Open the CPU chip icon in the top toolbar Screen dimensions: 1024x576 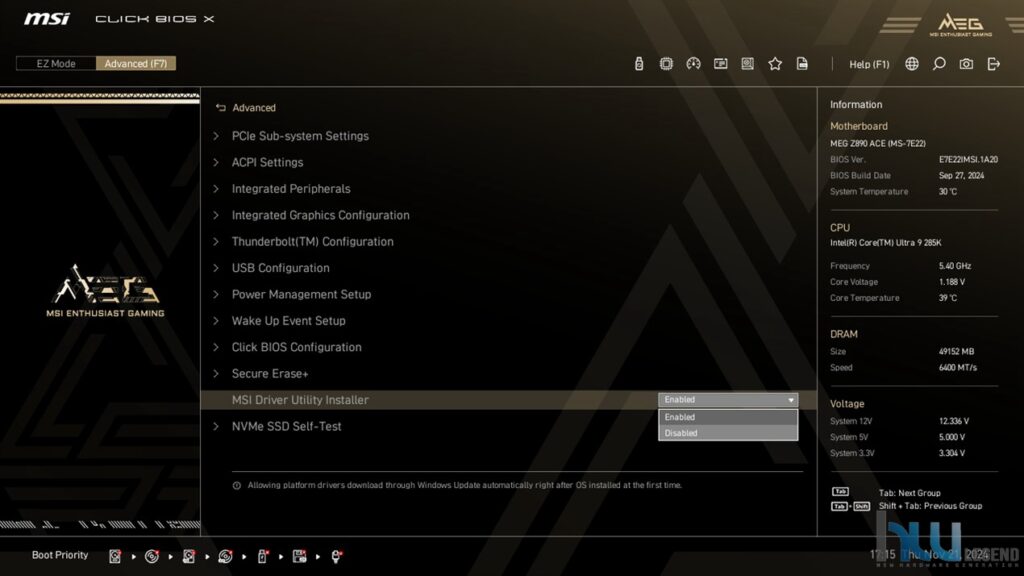(666, 63)
